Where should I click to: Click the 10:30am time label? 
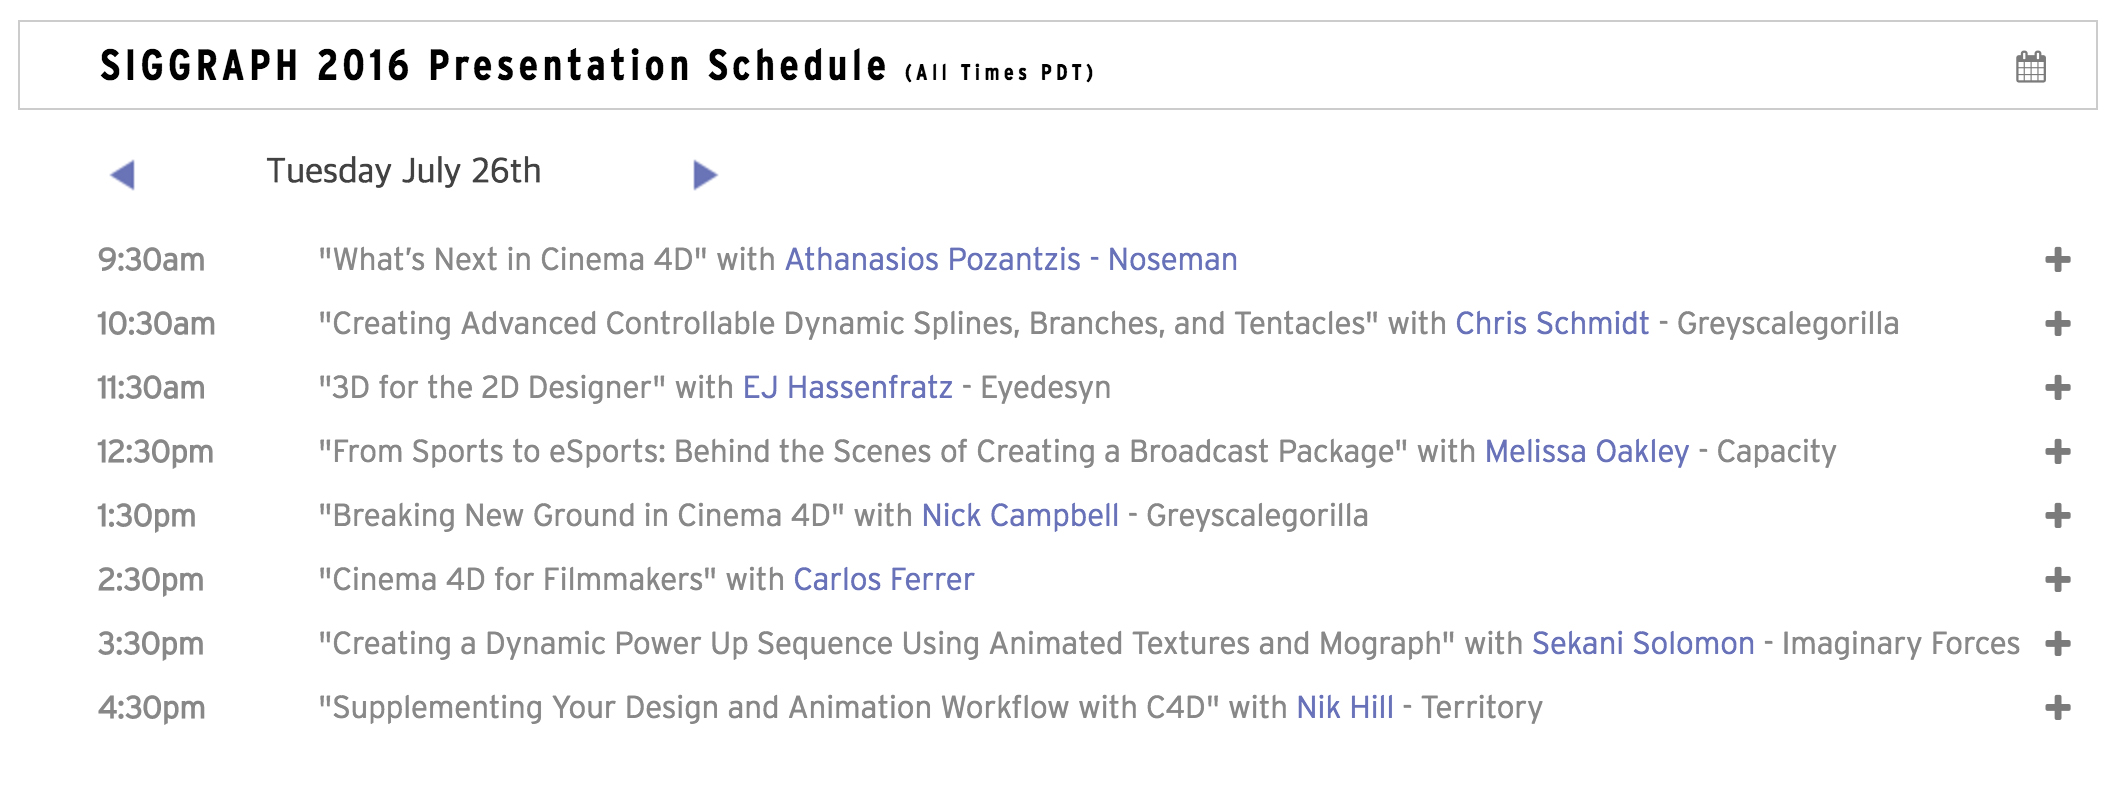[156, 324]
